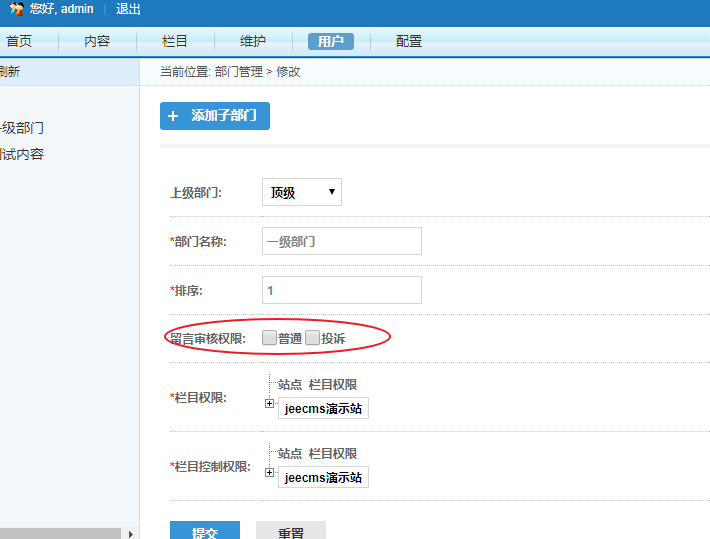Log out via 退出 link
710x539 pixels.
click(x=128, y=9)
